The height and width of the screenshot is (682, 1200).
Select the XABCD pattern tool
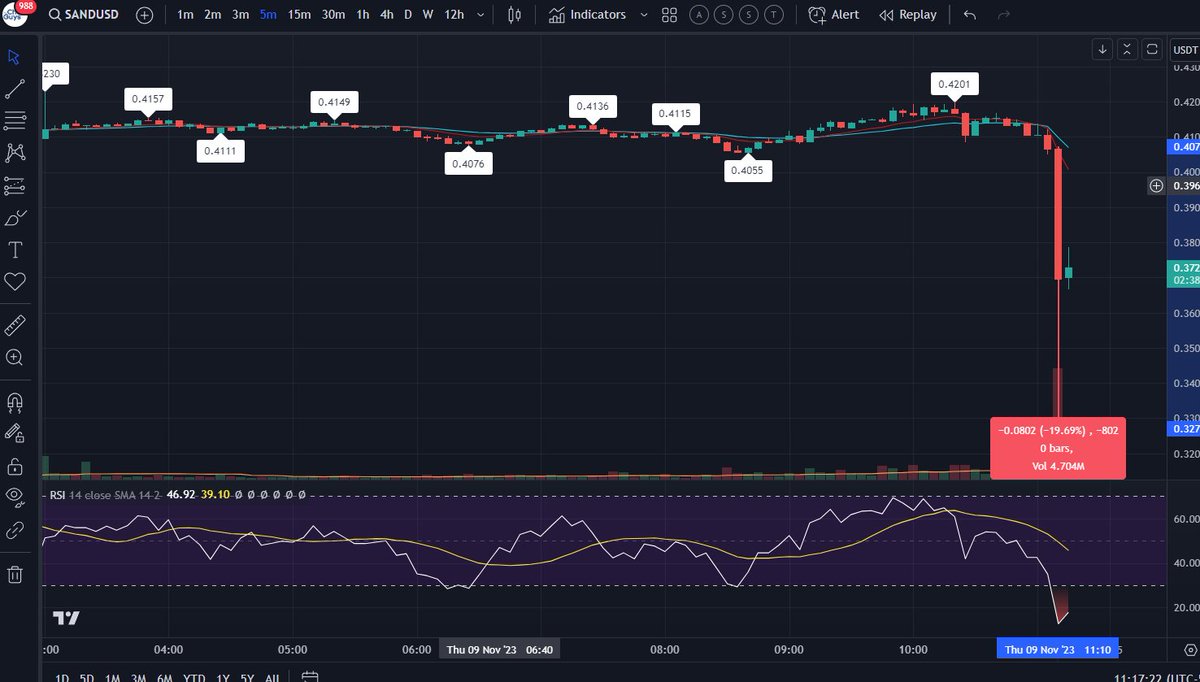point(14,152)
